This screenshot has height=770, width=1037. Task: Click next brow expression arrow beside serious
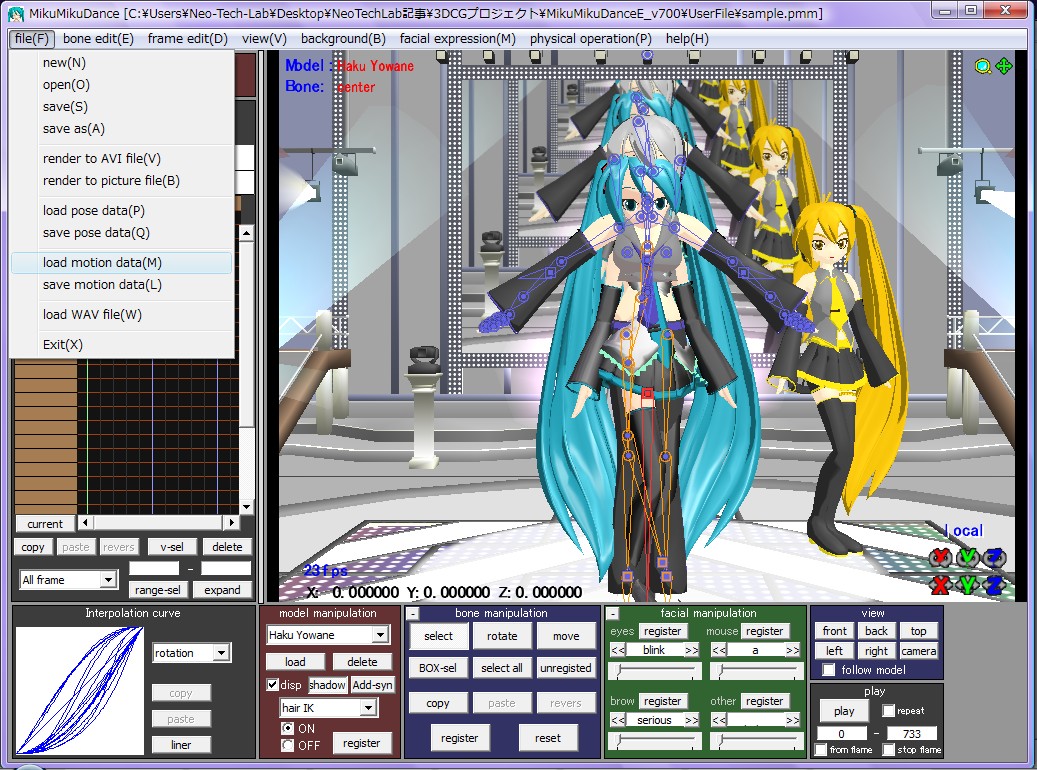click(692, 720)
